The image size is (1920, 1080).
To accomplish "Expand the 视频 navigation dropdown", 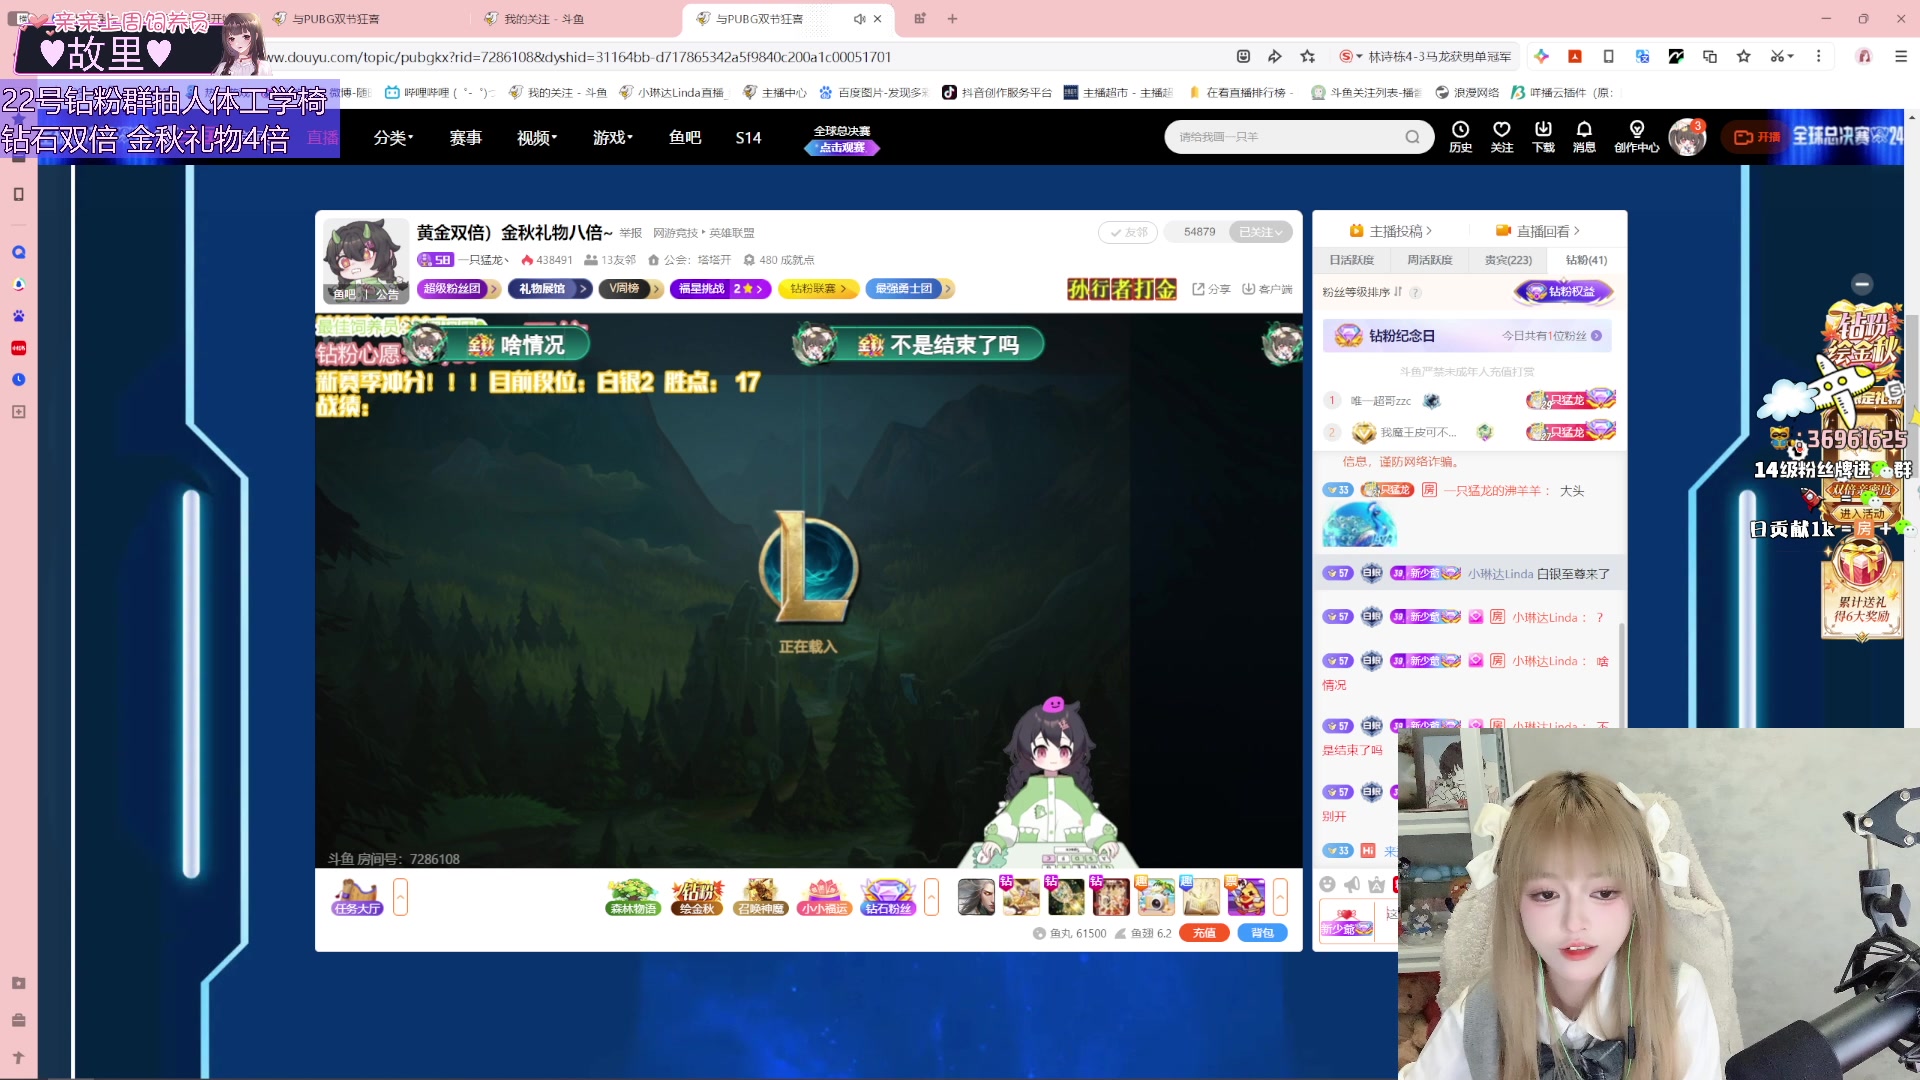I will [537, 138].
